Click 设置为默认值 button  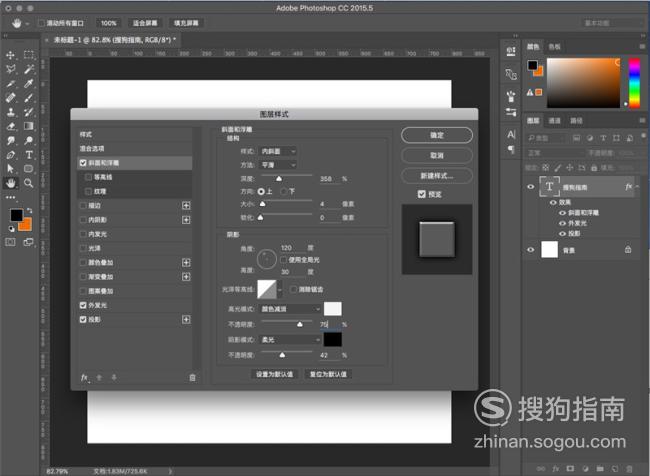point(274,374)
